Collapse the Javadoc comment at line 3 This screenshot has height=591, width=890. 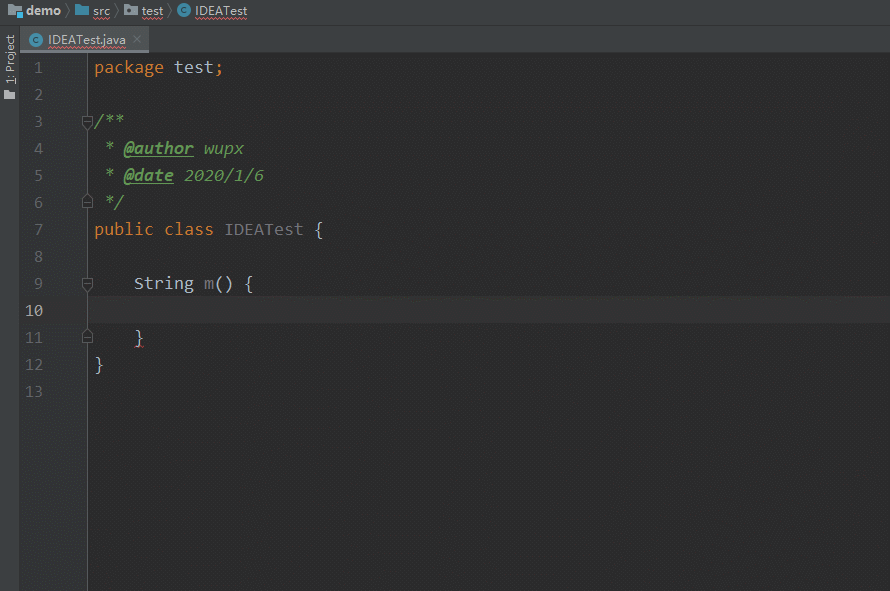point(87,121)
